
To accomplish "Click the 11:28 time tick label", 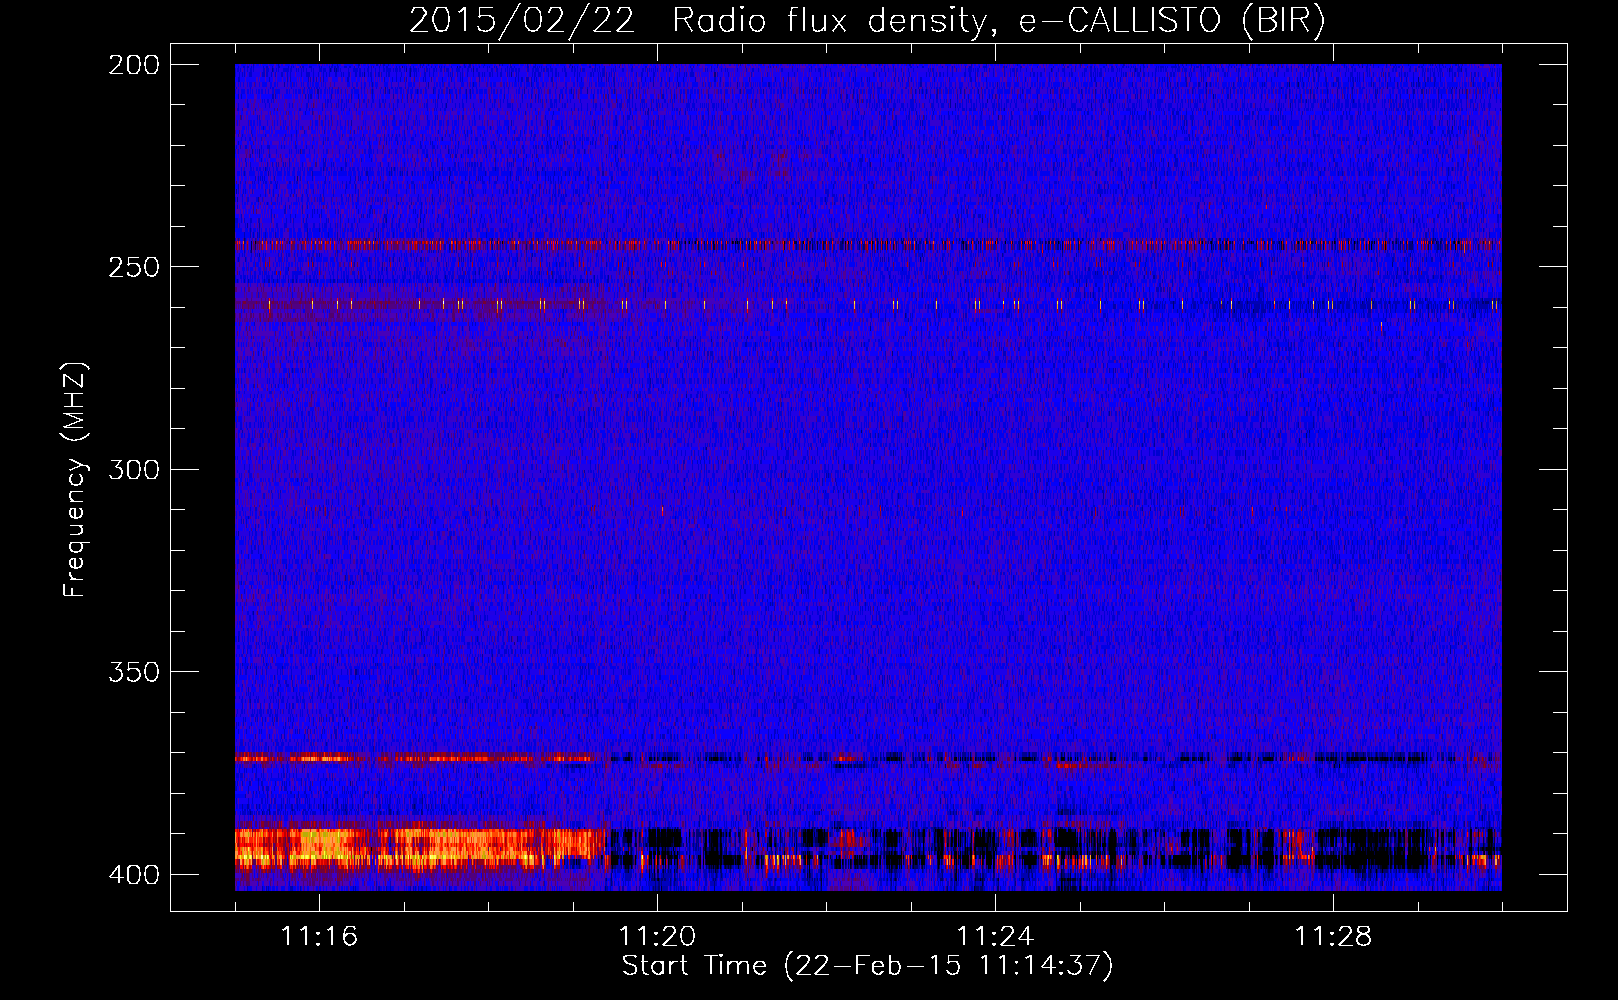I will click(1333, 936).
